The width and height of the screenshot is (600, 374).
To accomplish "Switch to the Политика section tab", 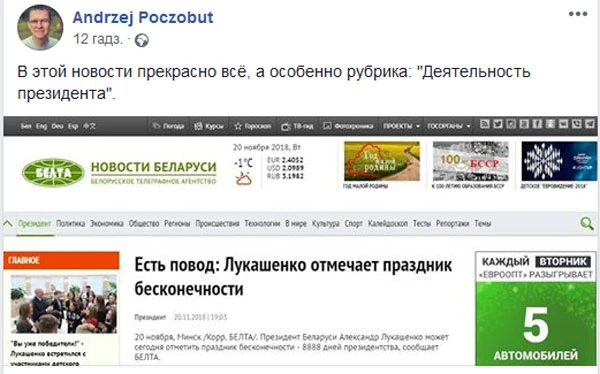I will click(x=70, y=224).
